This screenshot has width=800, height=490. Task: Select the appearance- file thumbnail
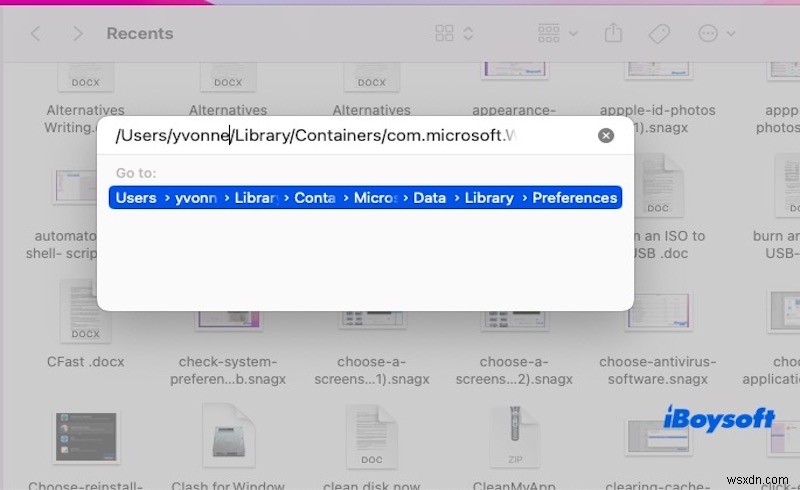click(x=514, y=70)
